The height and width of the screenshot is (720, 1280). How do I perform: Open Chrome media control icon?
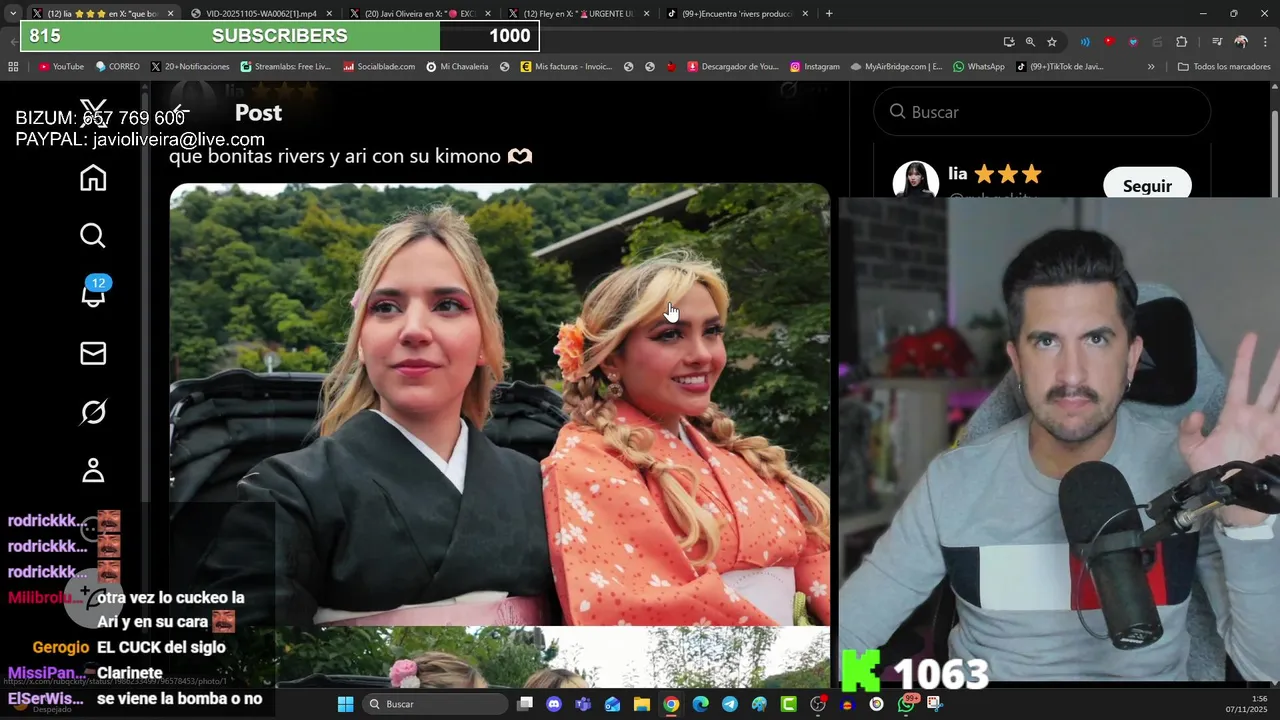click(1217, 42)
